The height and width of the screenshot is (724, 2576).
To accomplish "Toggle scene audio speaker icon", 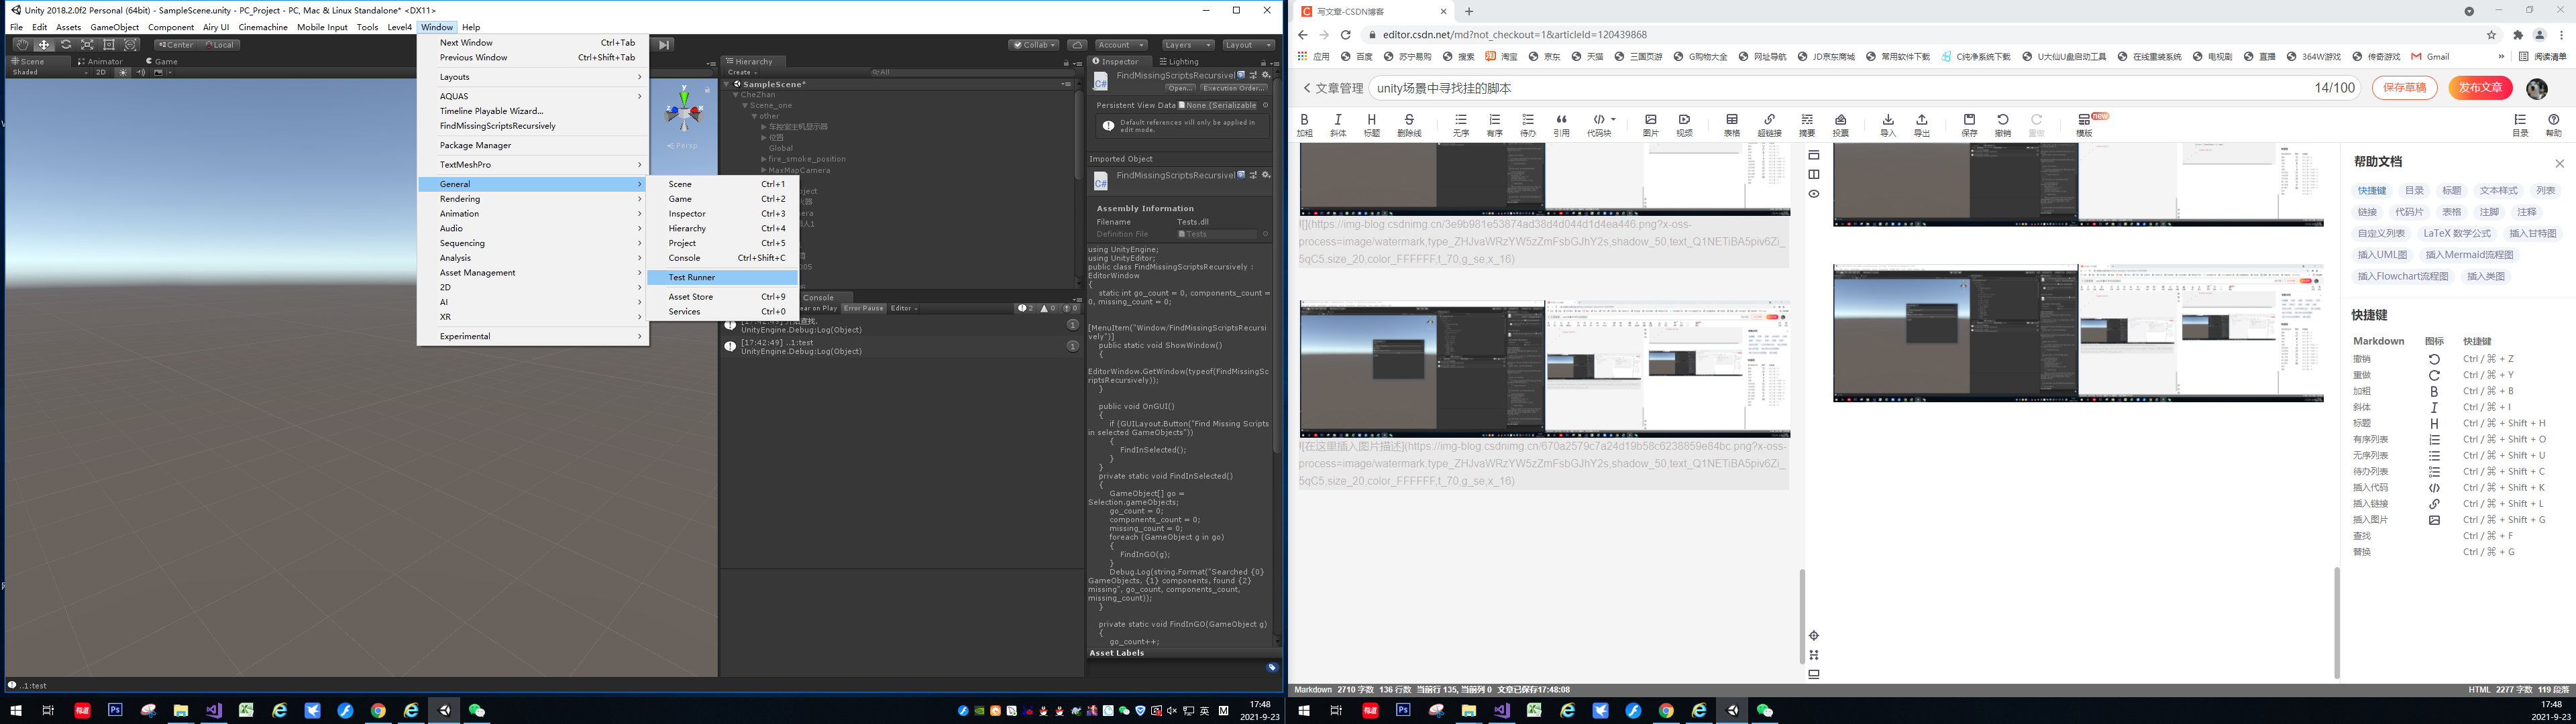I will 141,72.
